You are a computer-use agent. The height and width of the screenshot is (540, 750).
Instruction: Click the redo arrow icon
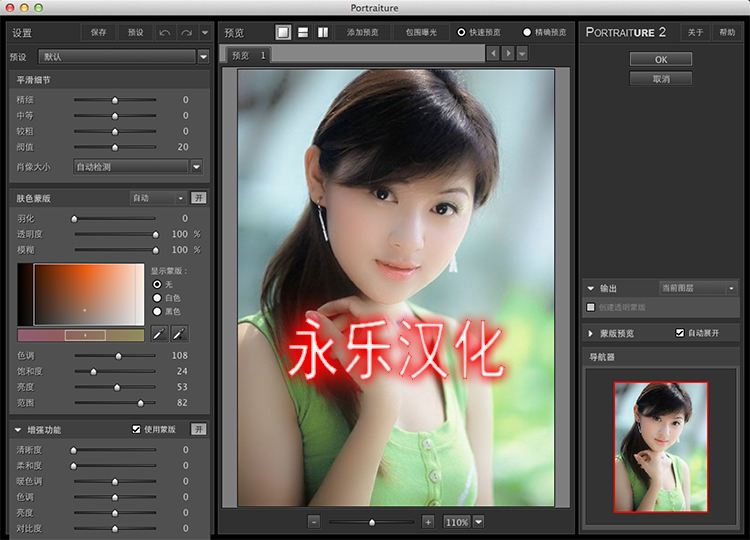click(x=186, y=33)
